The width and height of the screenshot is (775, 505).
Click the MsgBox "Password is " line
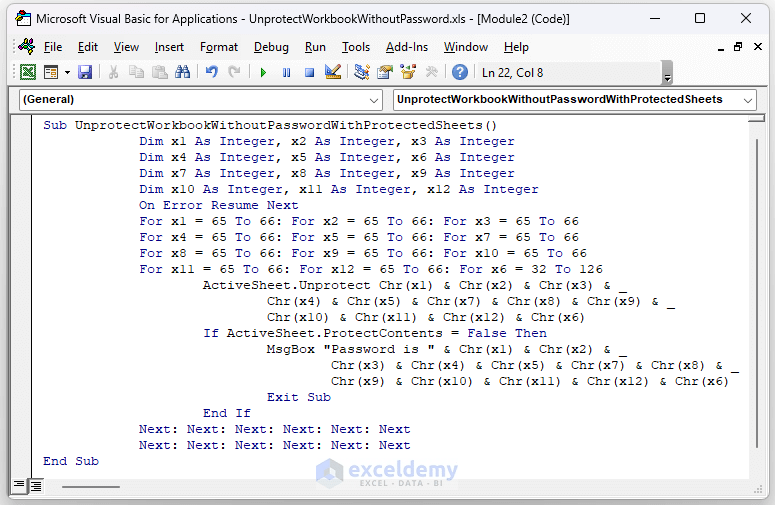coord(447,349)
